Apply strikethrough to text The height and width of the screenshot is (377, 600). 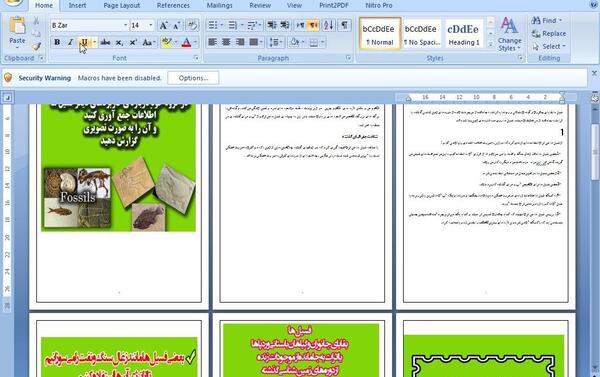click(105, 42)
